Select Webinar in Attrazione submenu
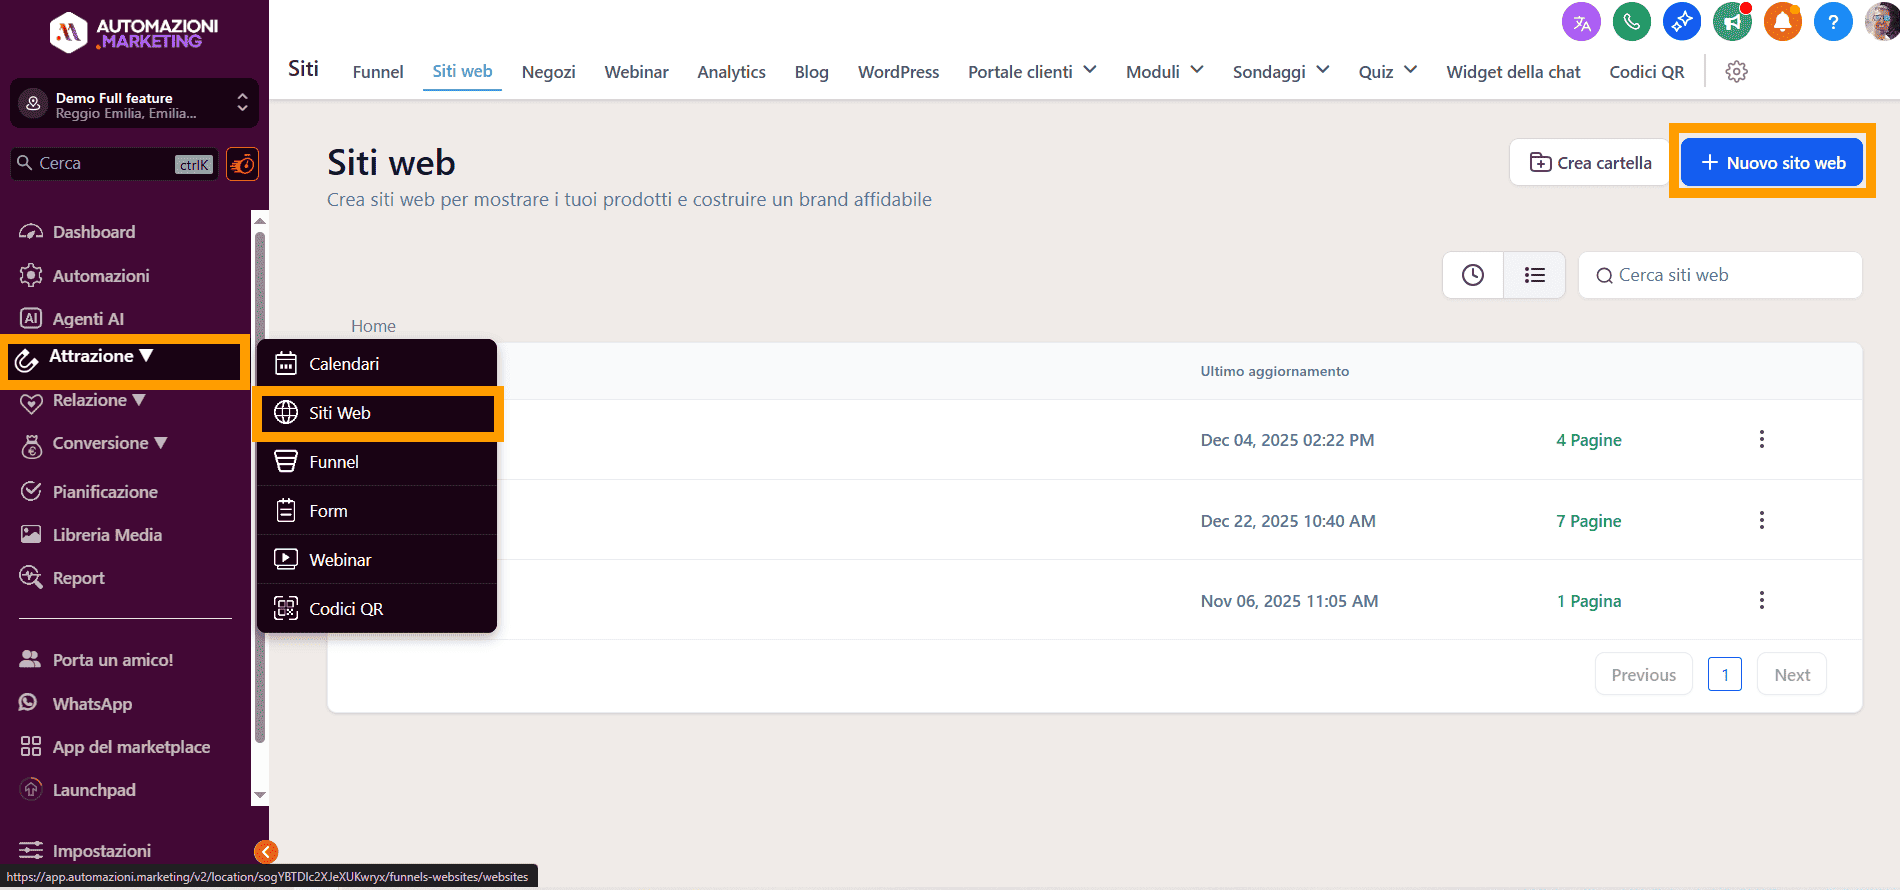Image resolution: width=1900 pixels, height=890 pixels. 377,560
